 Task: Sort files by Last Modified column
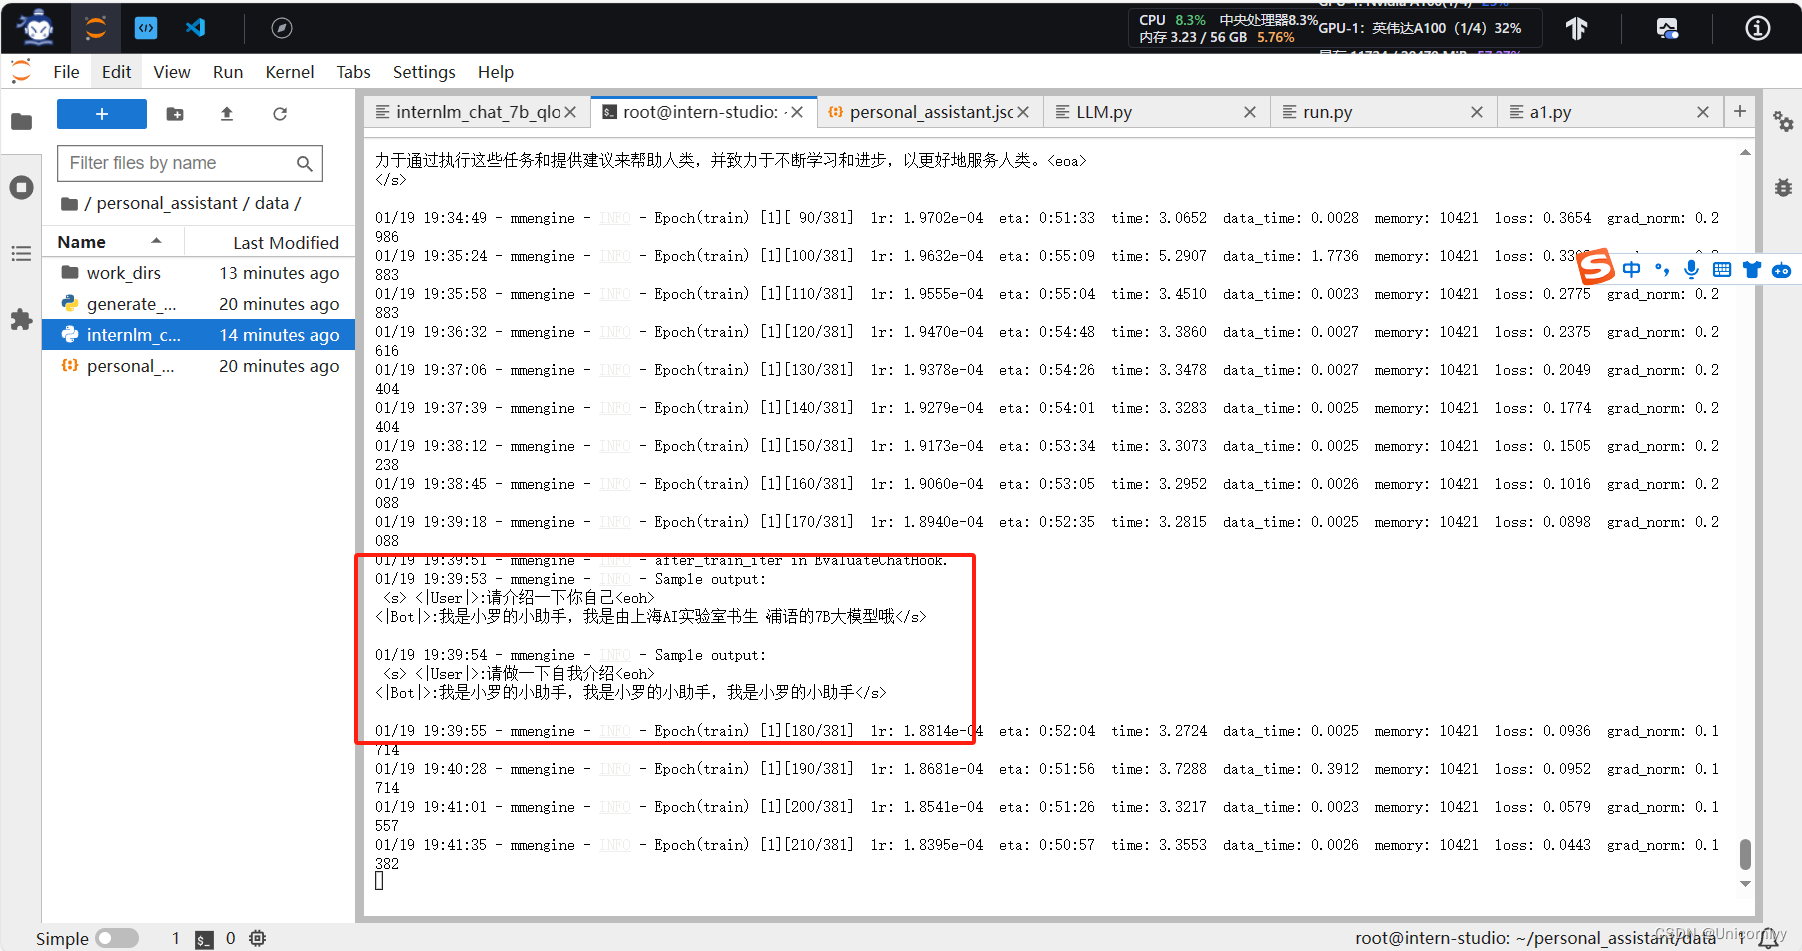(286, 242)
